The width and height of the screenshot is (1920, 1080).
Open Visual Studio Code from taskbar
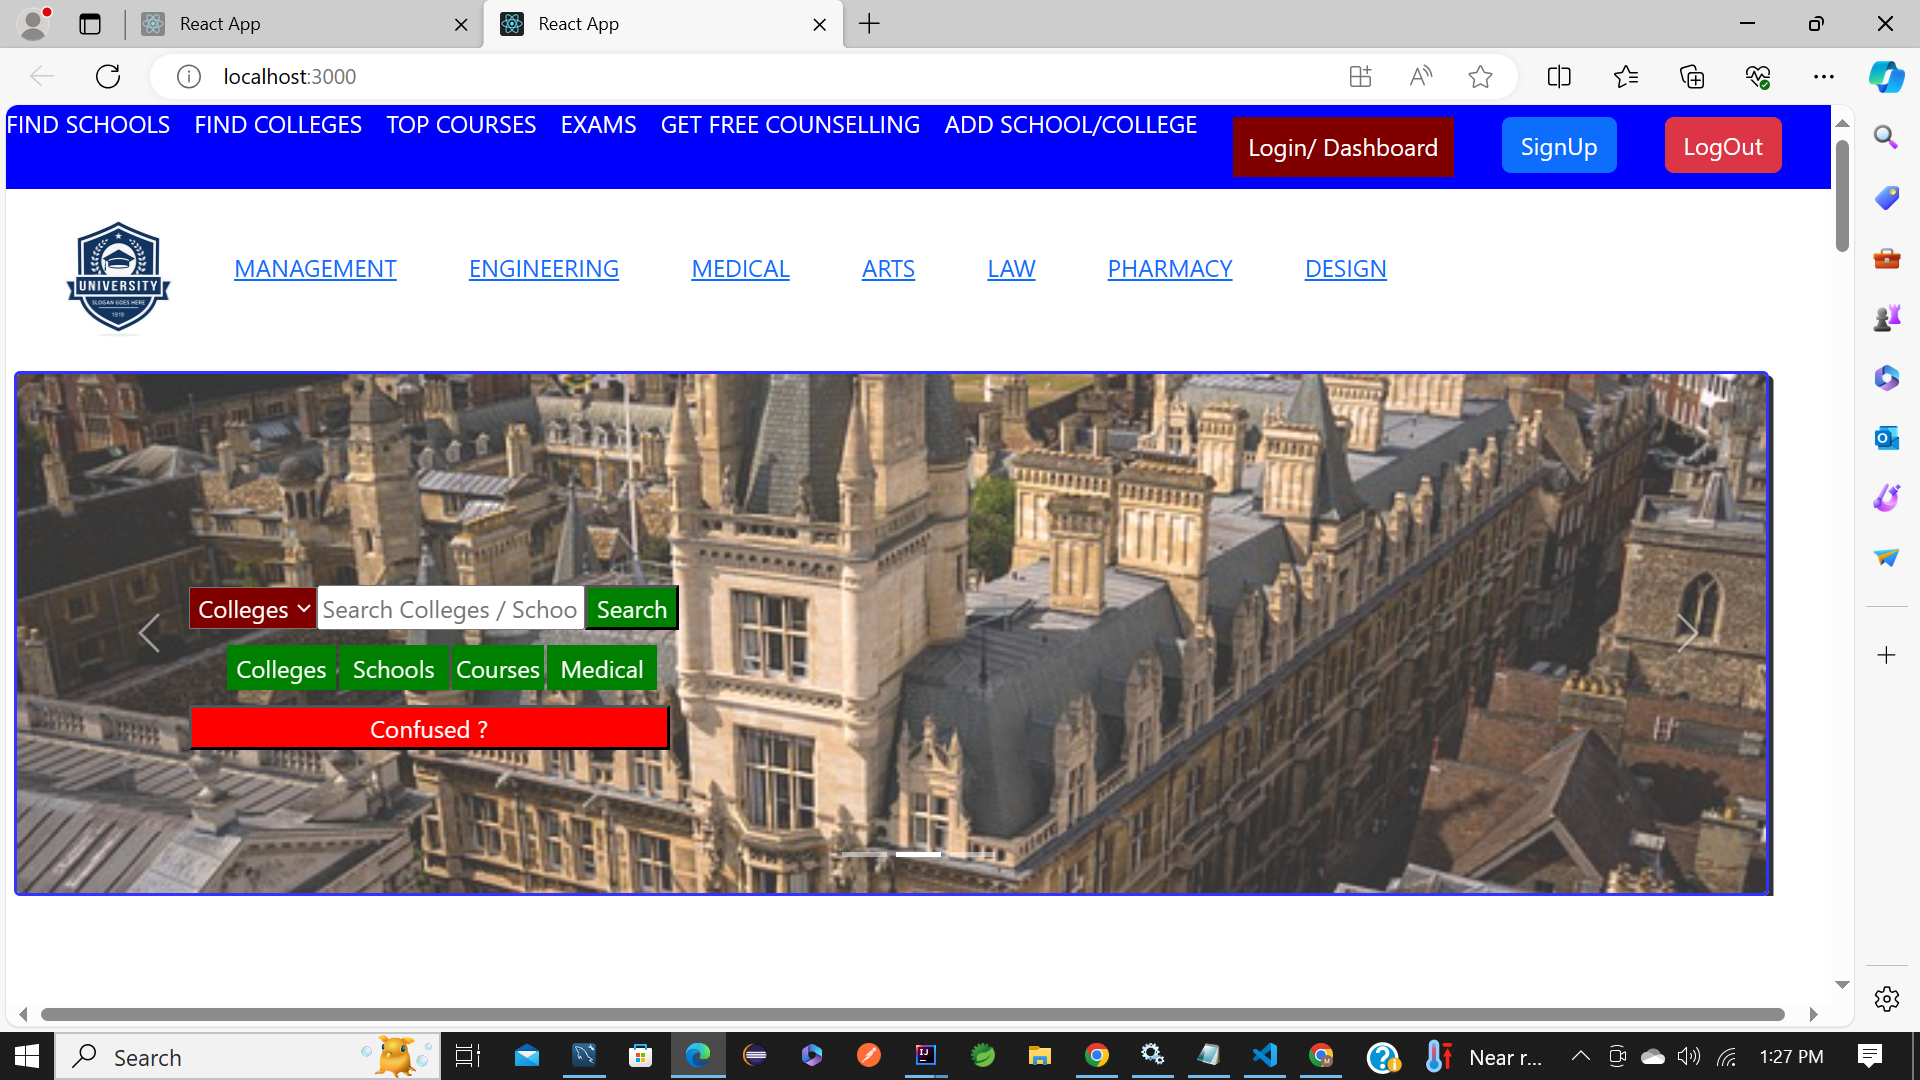click(x=1264, y=1055)
